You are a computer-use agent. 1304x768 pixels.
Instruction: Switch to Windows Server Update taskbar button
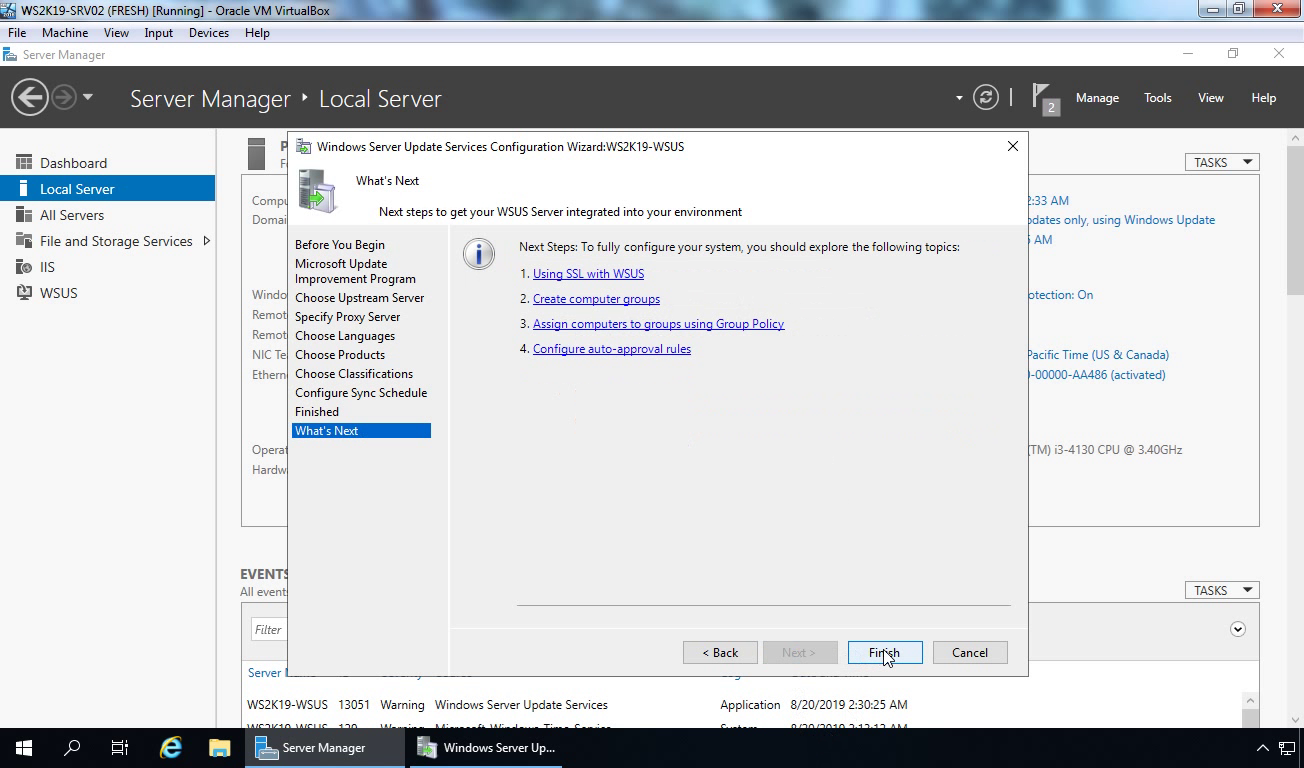coord(486,748)
